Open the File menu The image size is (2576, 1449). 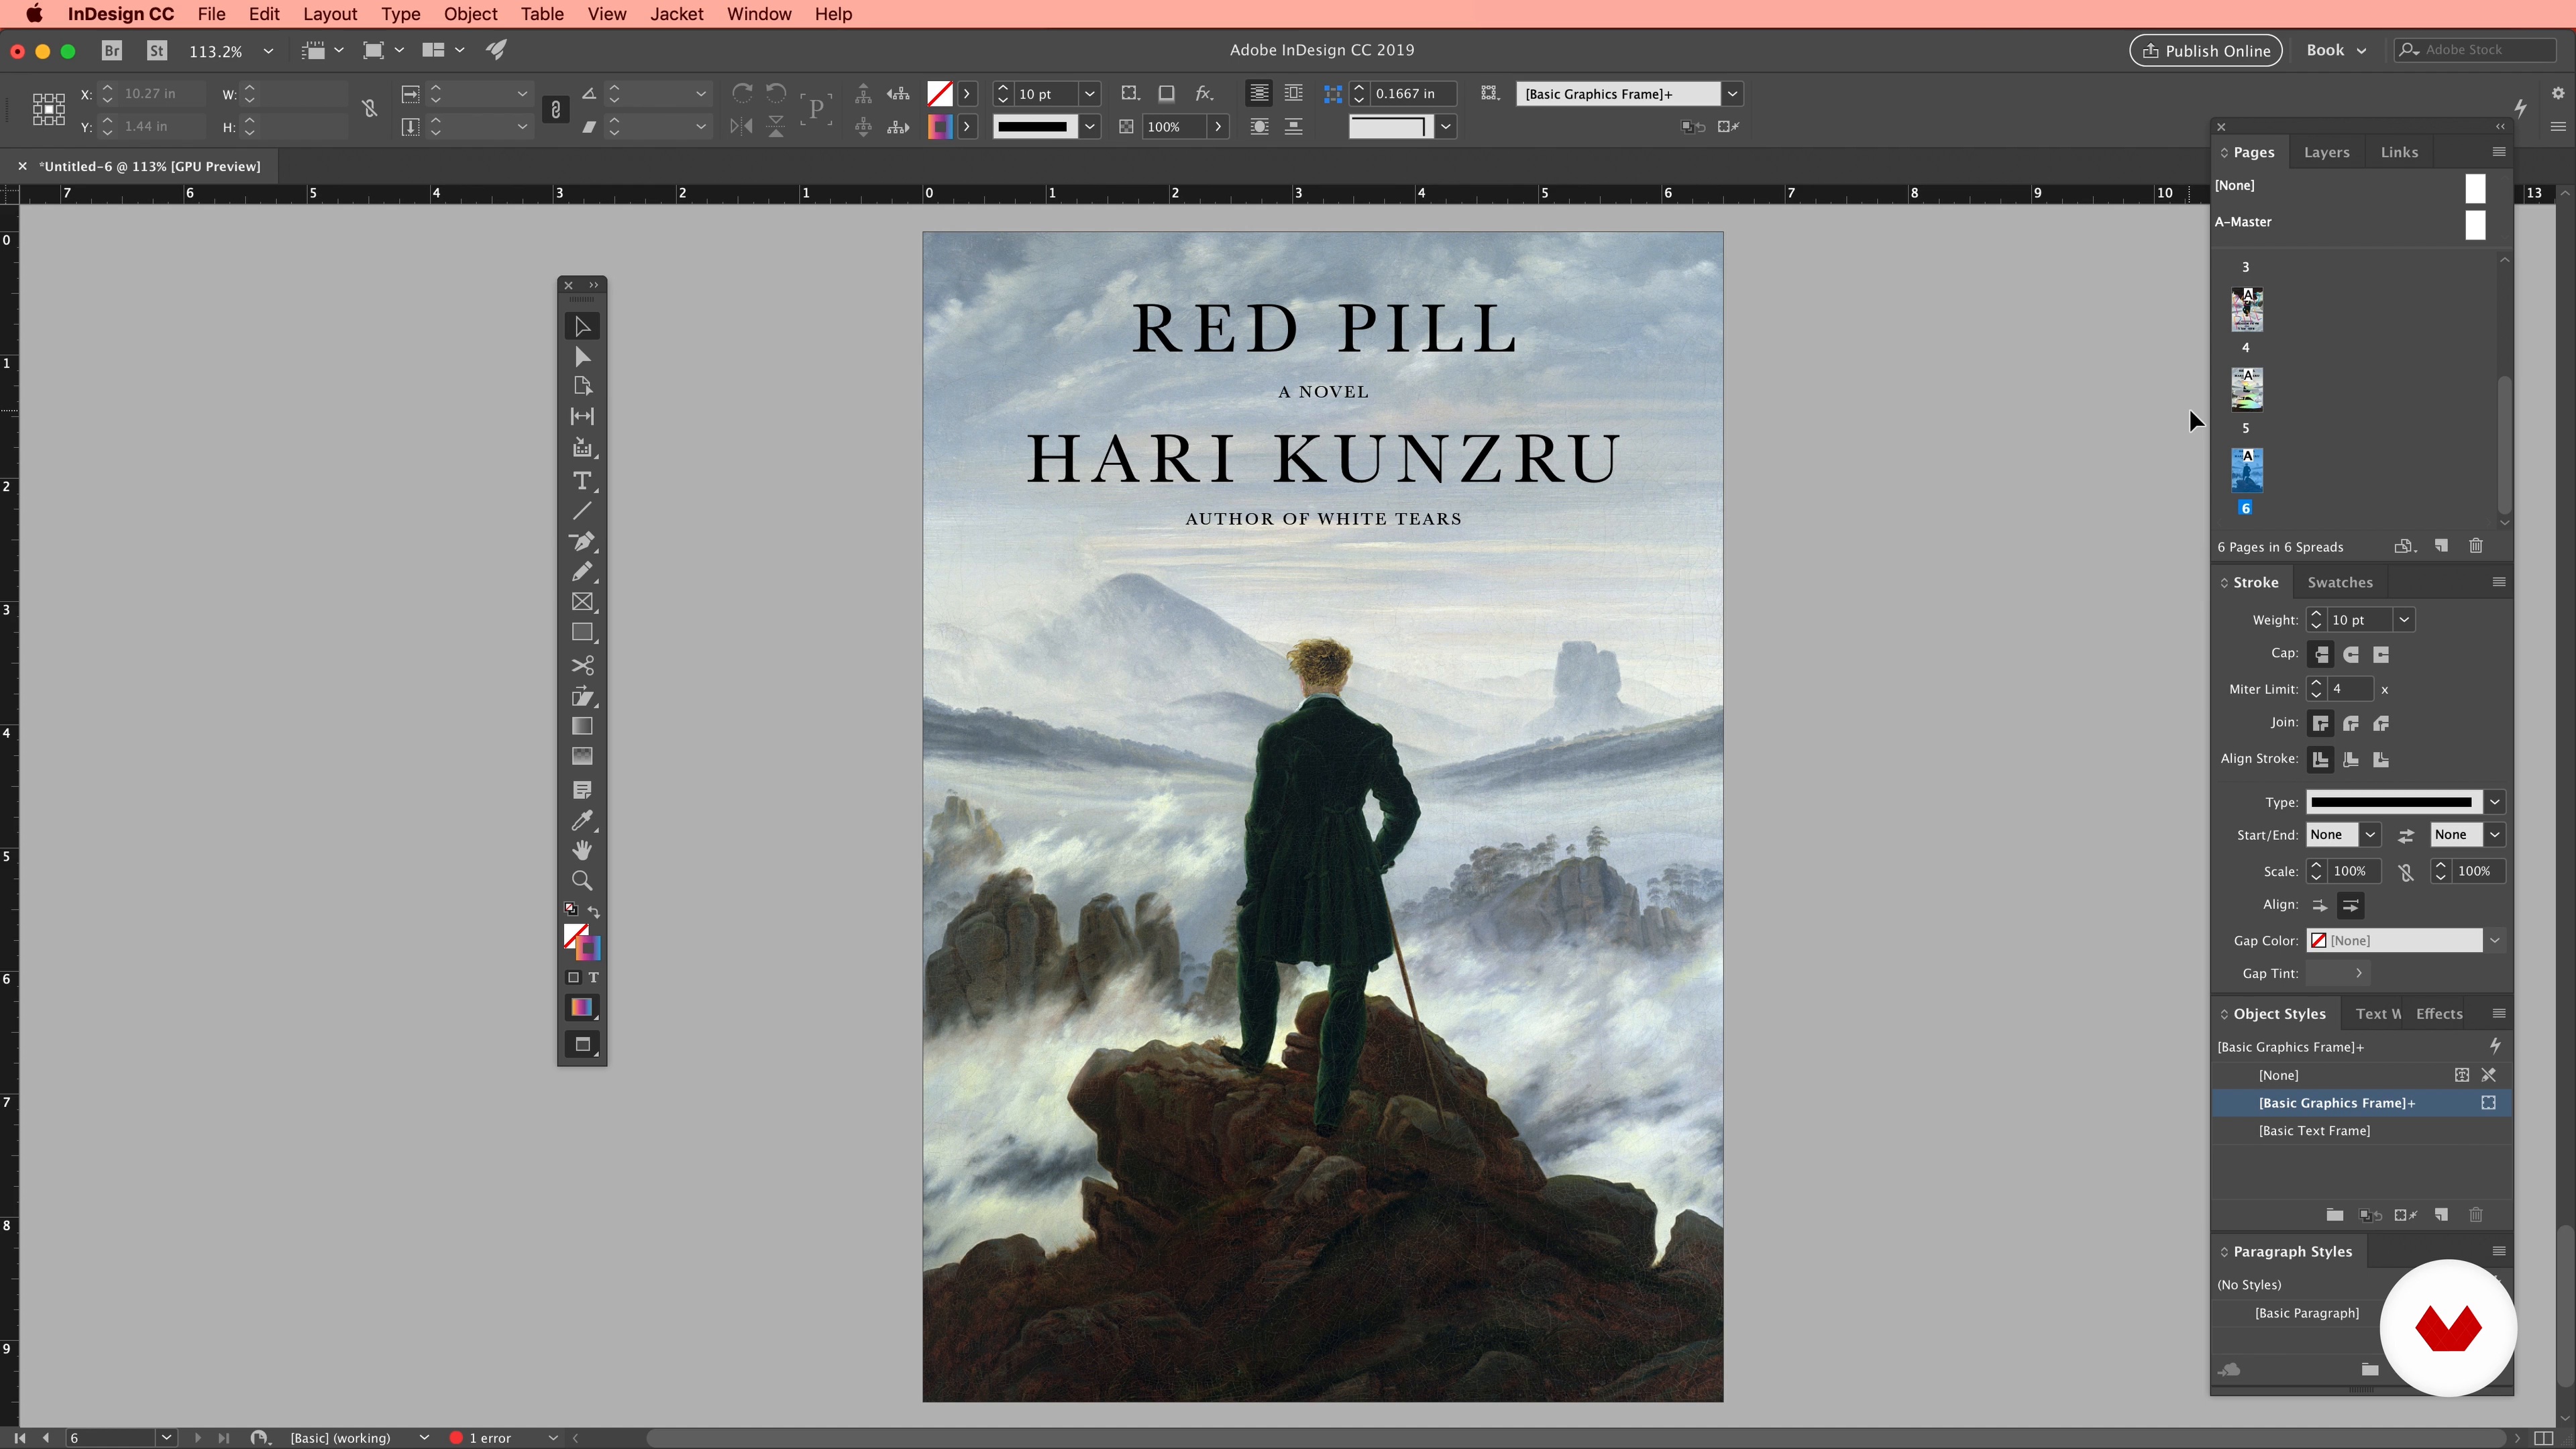pyautogui.click(x=211, y=14)
